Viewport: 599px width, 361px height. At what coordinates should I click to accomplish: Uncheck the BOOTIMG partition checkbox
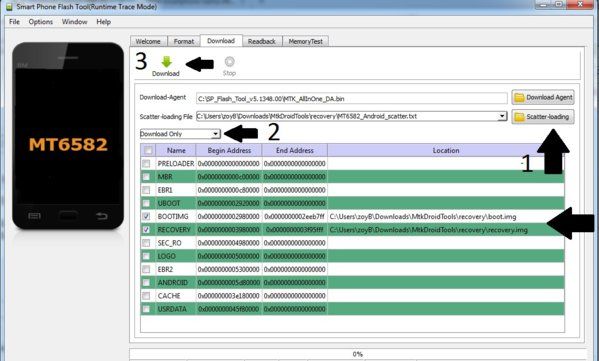[146, 216]
